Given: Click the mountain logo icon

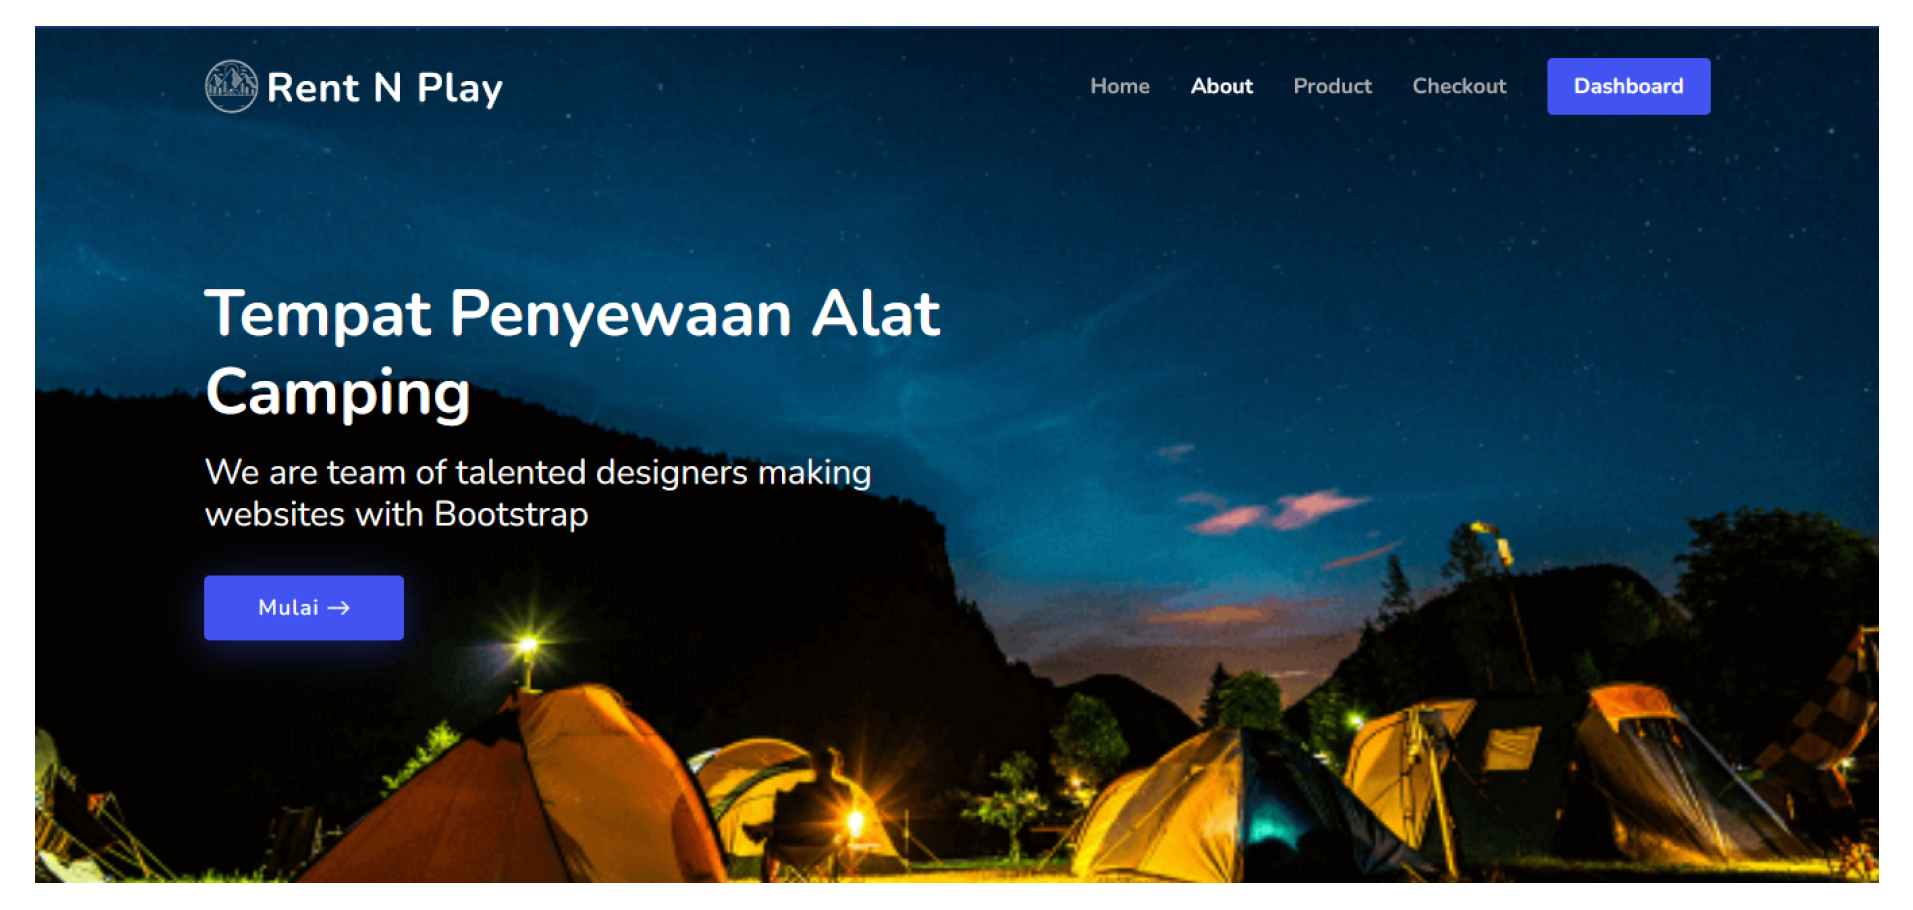Looking at the screenshot, I should click(231, 86).
